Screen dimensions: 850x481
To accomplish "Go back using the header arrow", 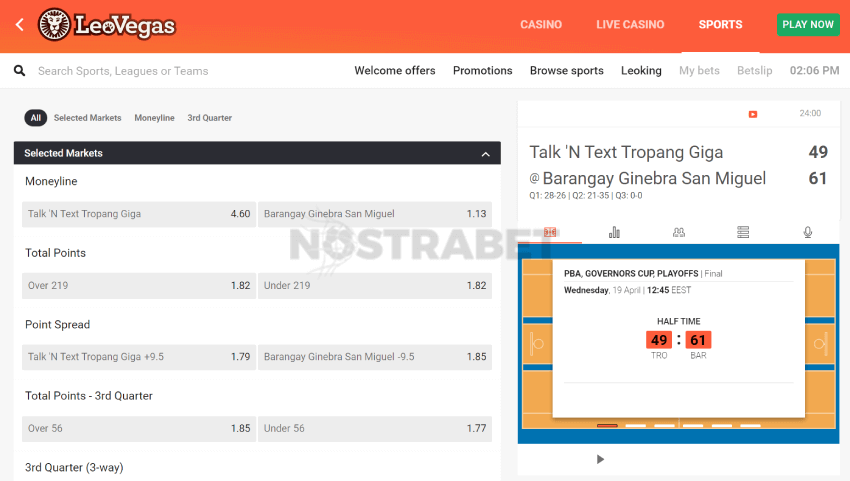I will click(20, 24).
